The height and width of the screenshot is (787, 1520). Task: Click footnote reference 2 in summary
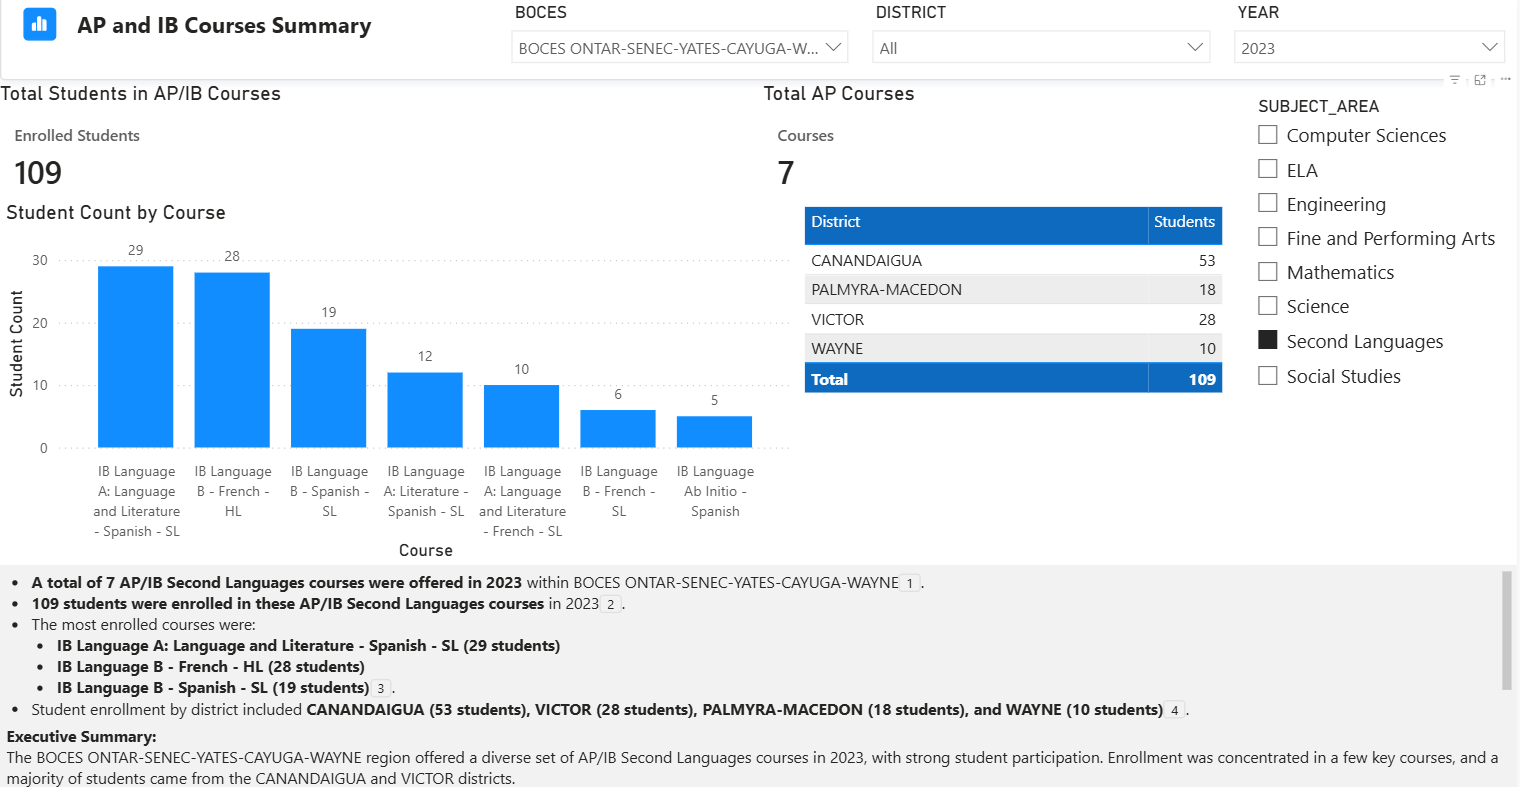click(610, 604)
